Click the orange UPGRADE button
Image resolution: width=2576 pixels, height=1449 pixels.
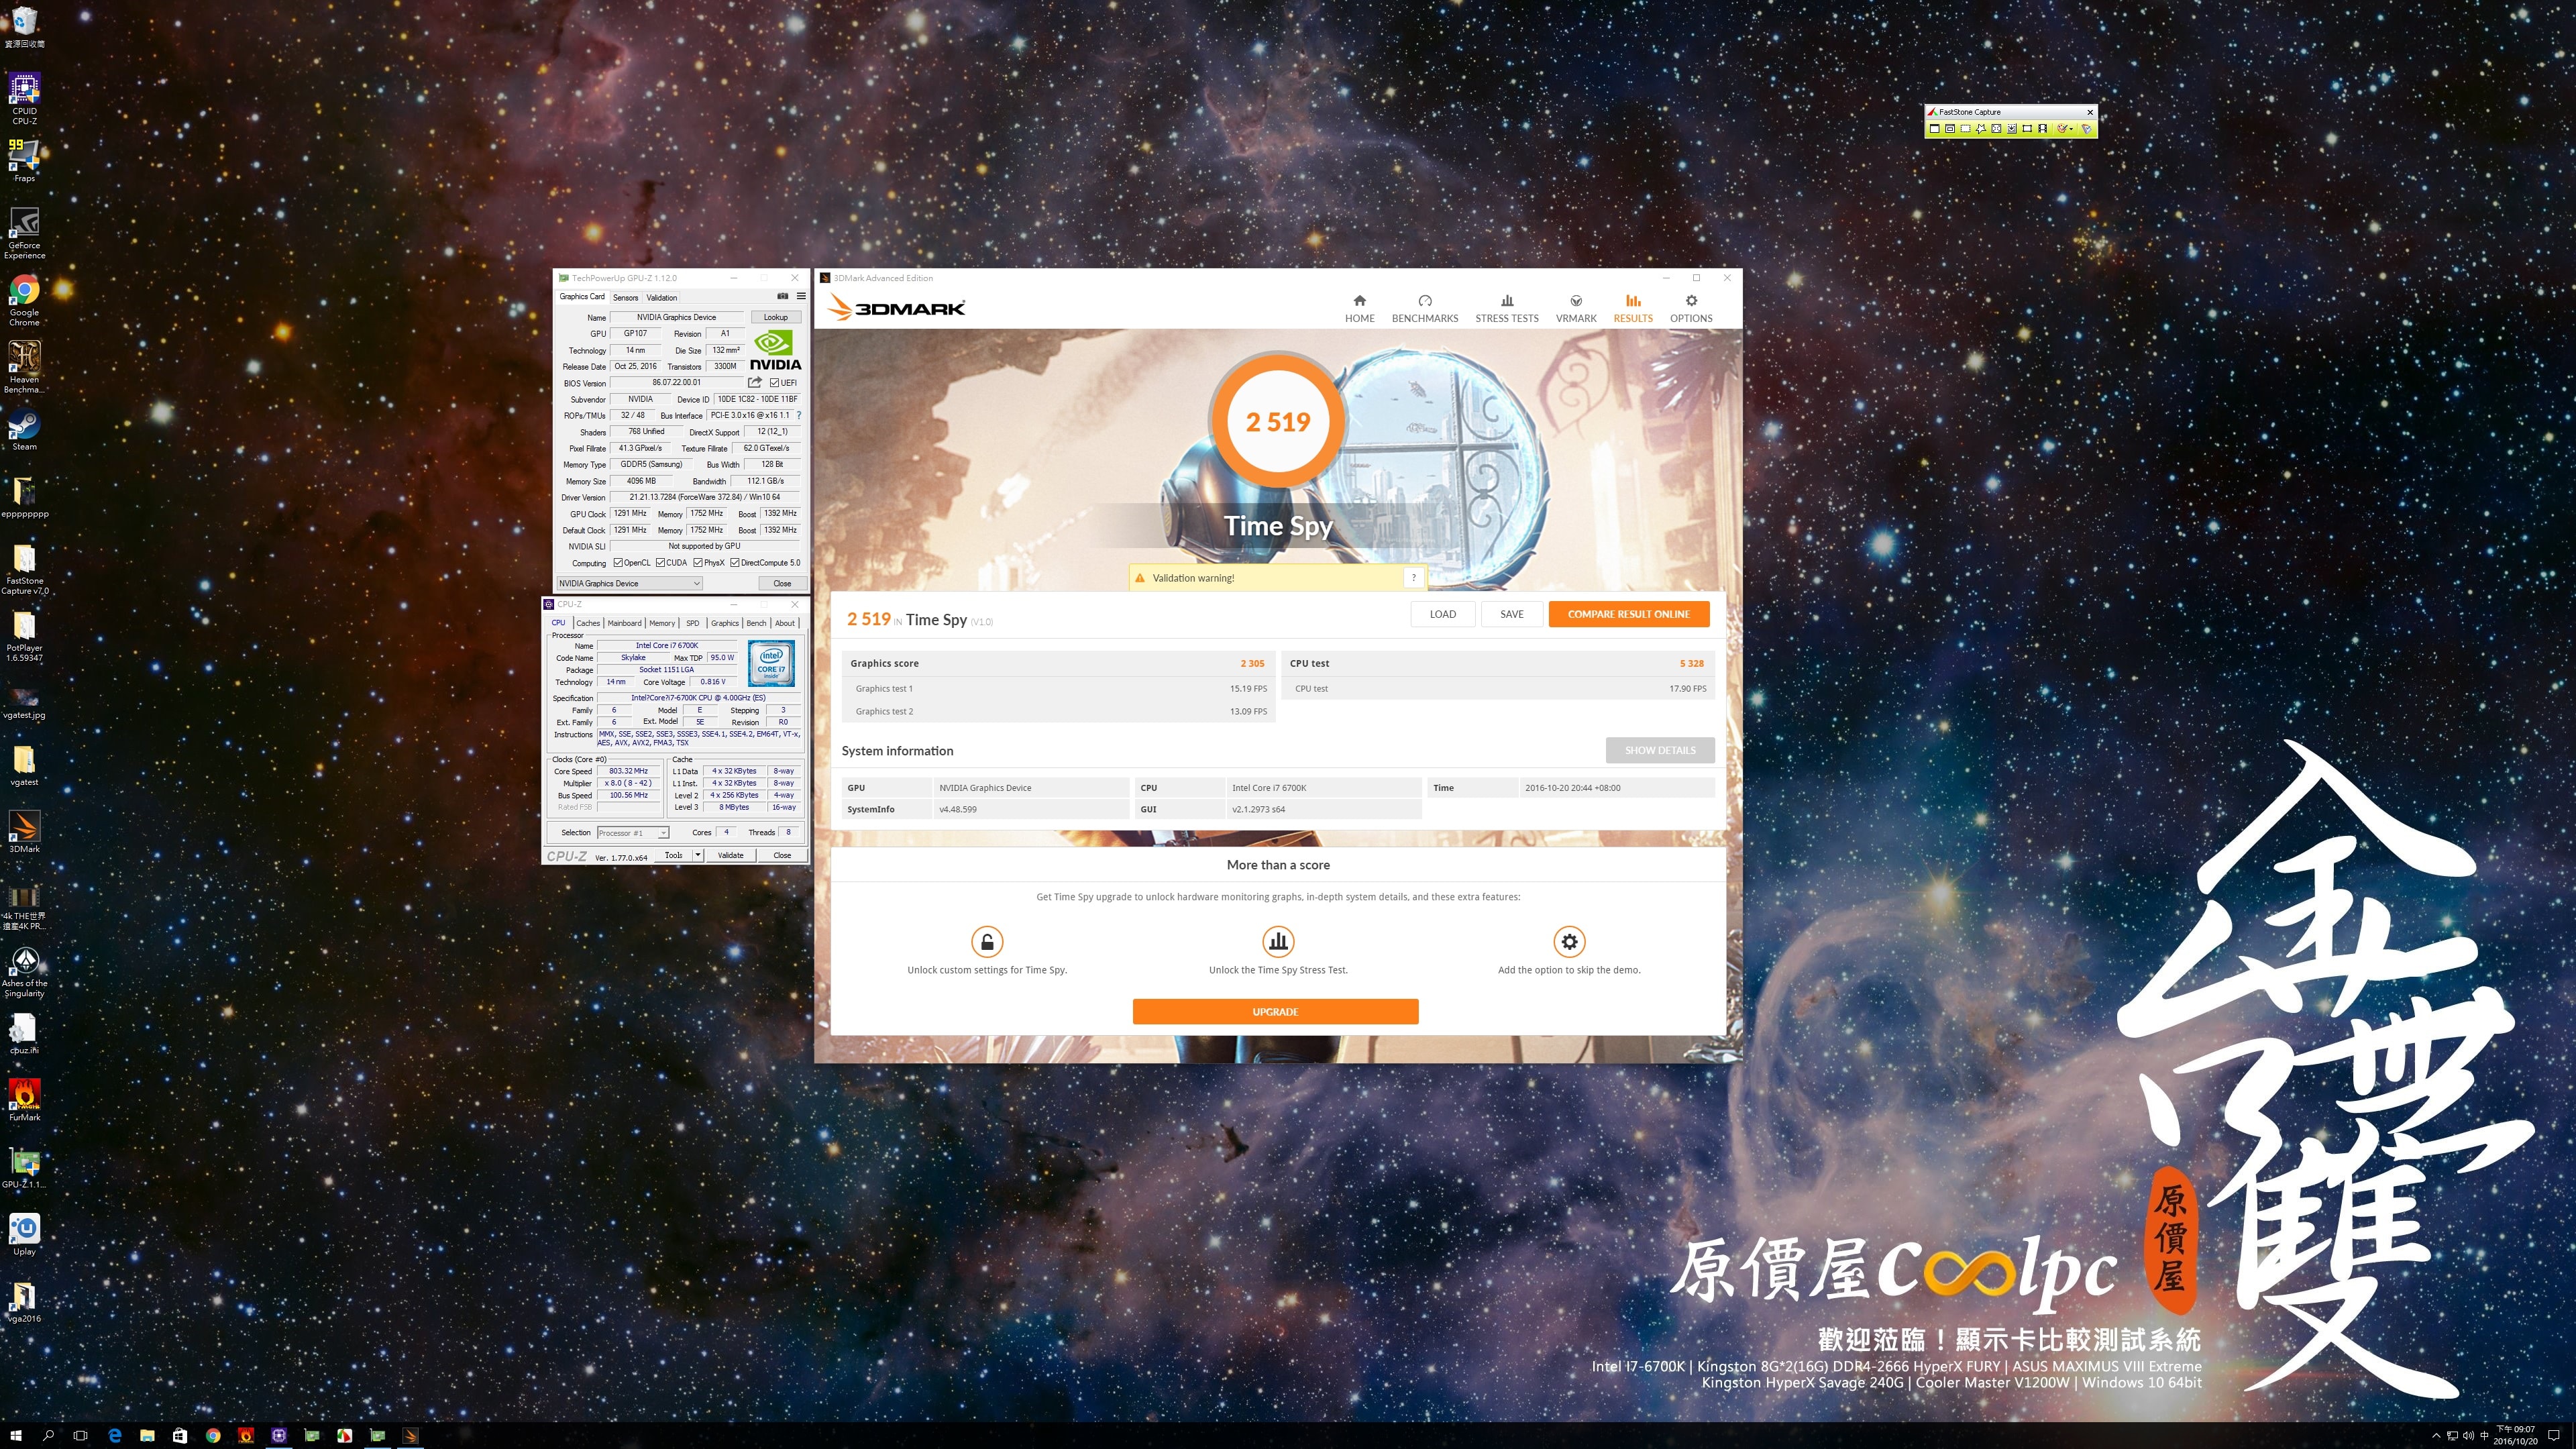[1275, 1012]
